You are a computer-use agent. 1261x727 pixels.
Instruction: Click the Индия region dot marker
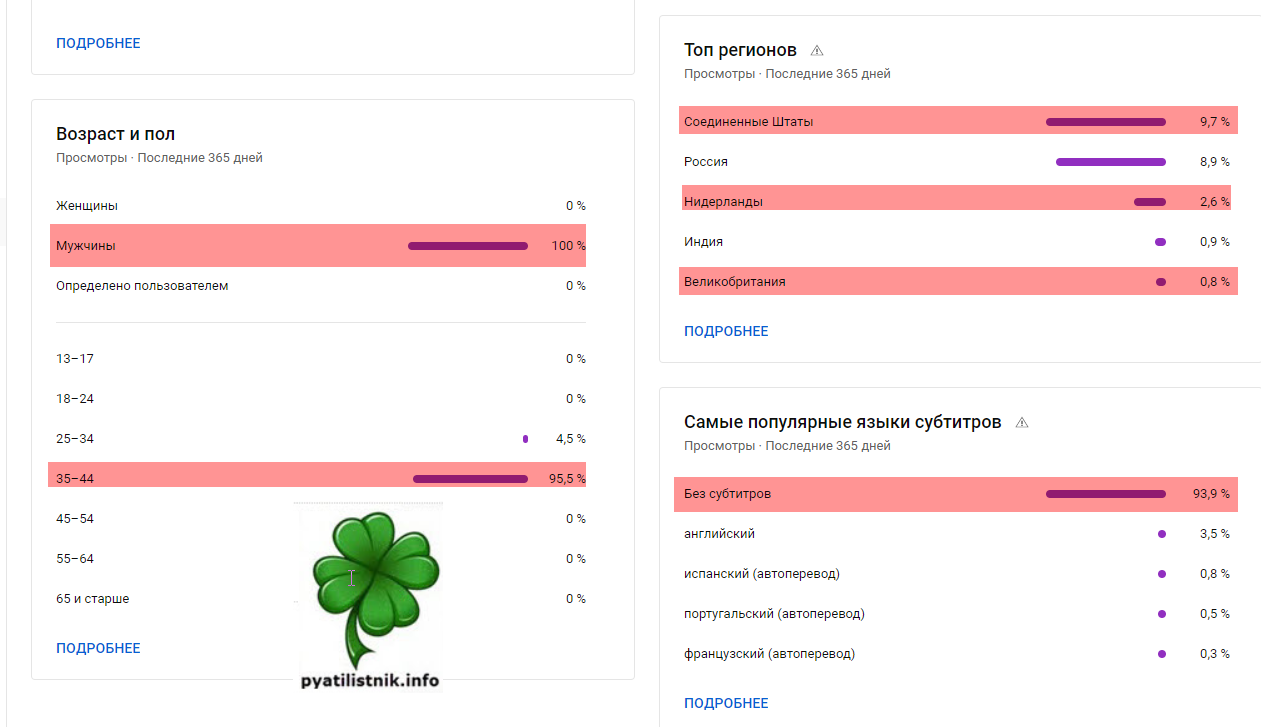pos(1160,242)
